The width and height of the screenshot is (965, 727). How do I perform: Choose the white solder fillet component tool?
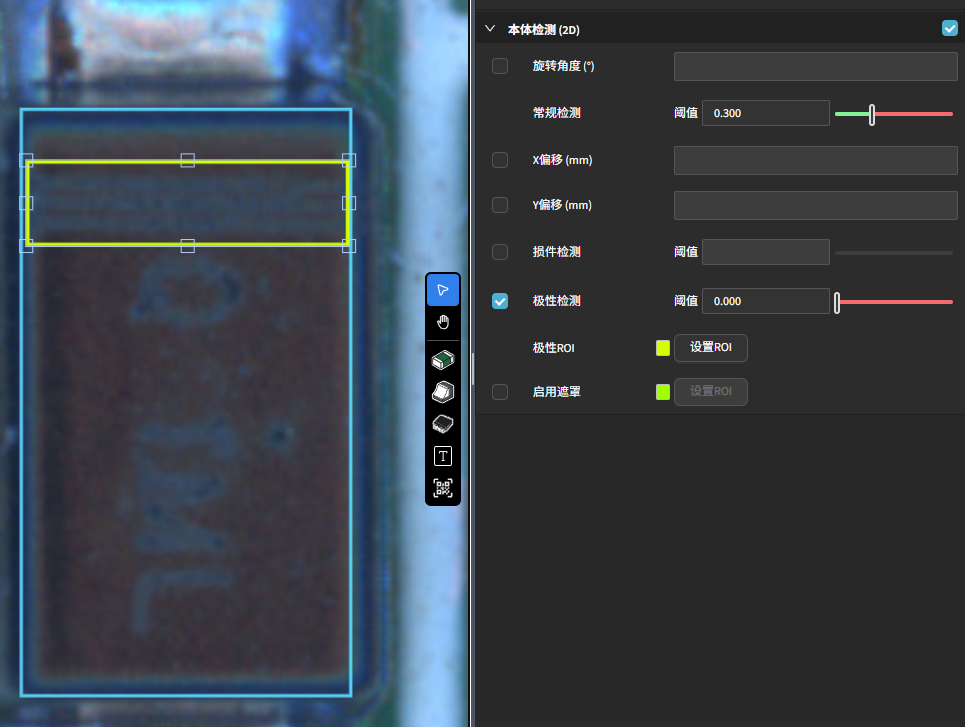[x=443, y=392]
